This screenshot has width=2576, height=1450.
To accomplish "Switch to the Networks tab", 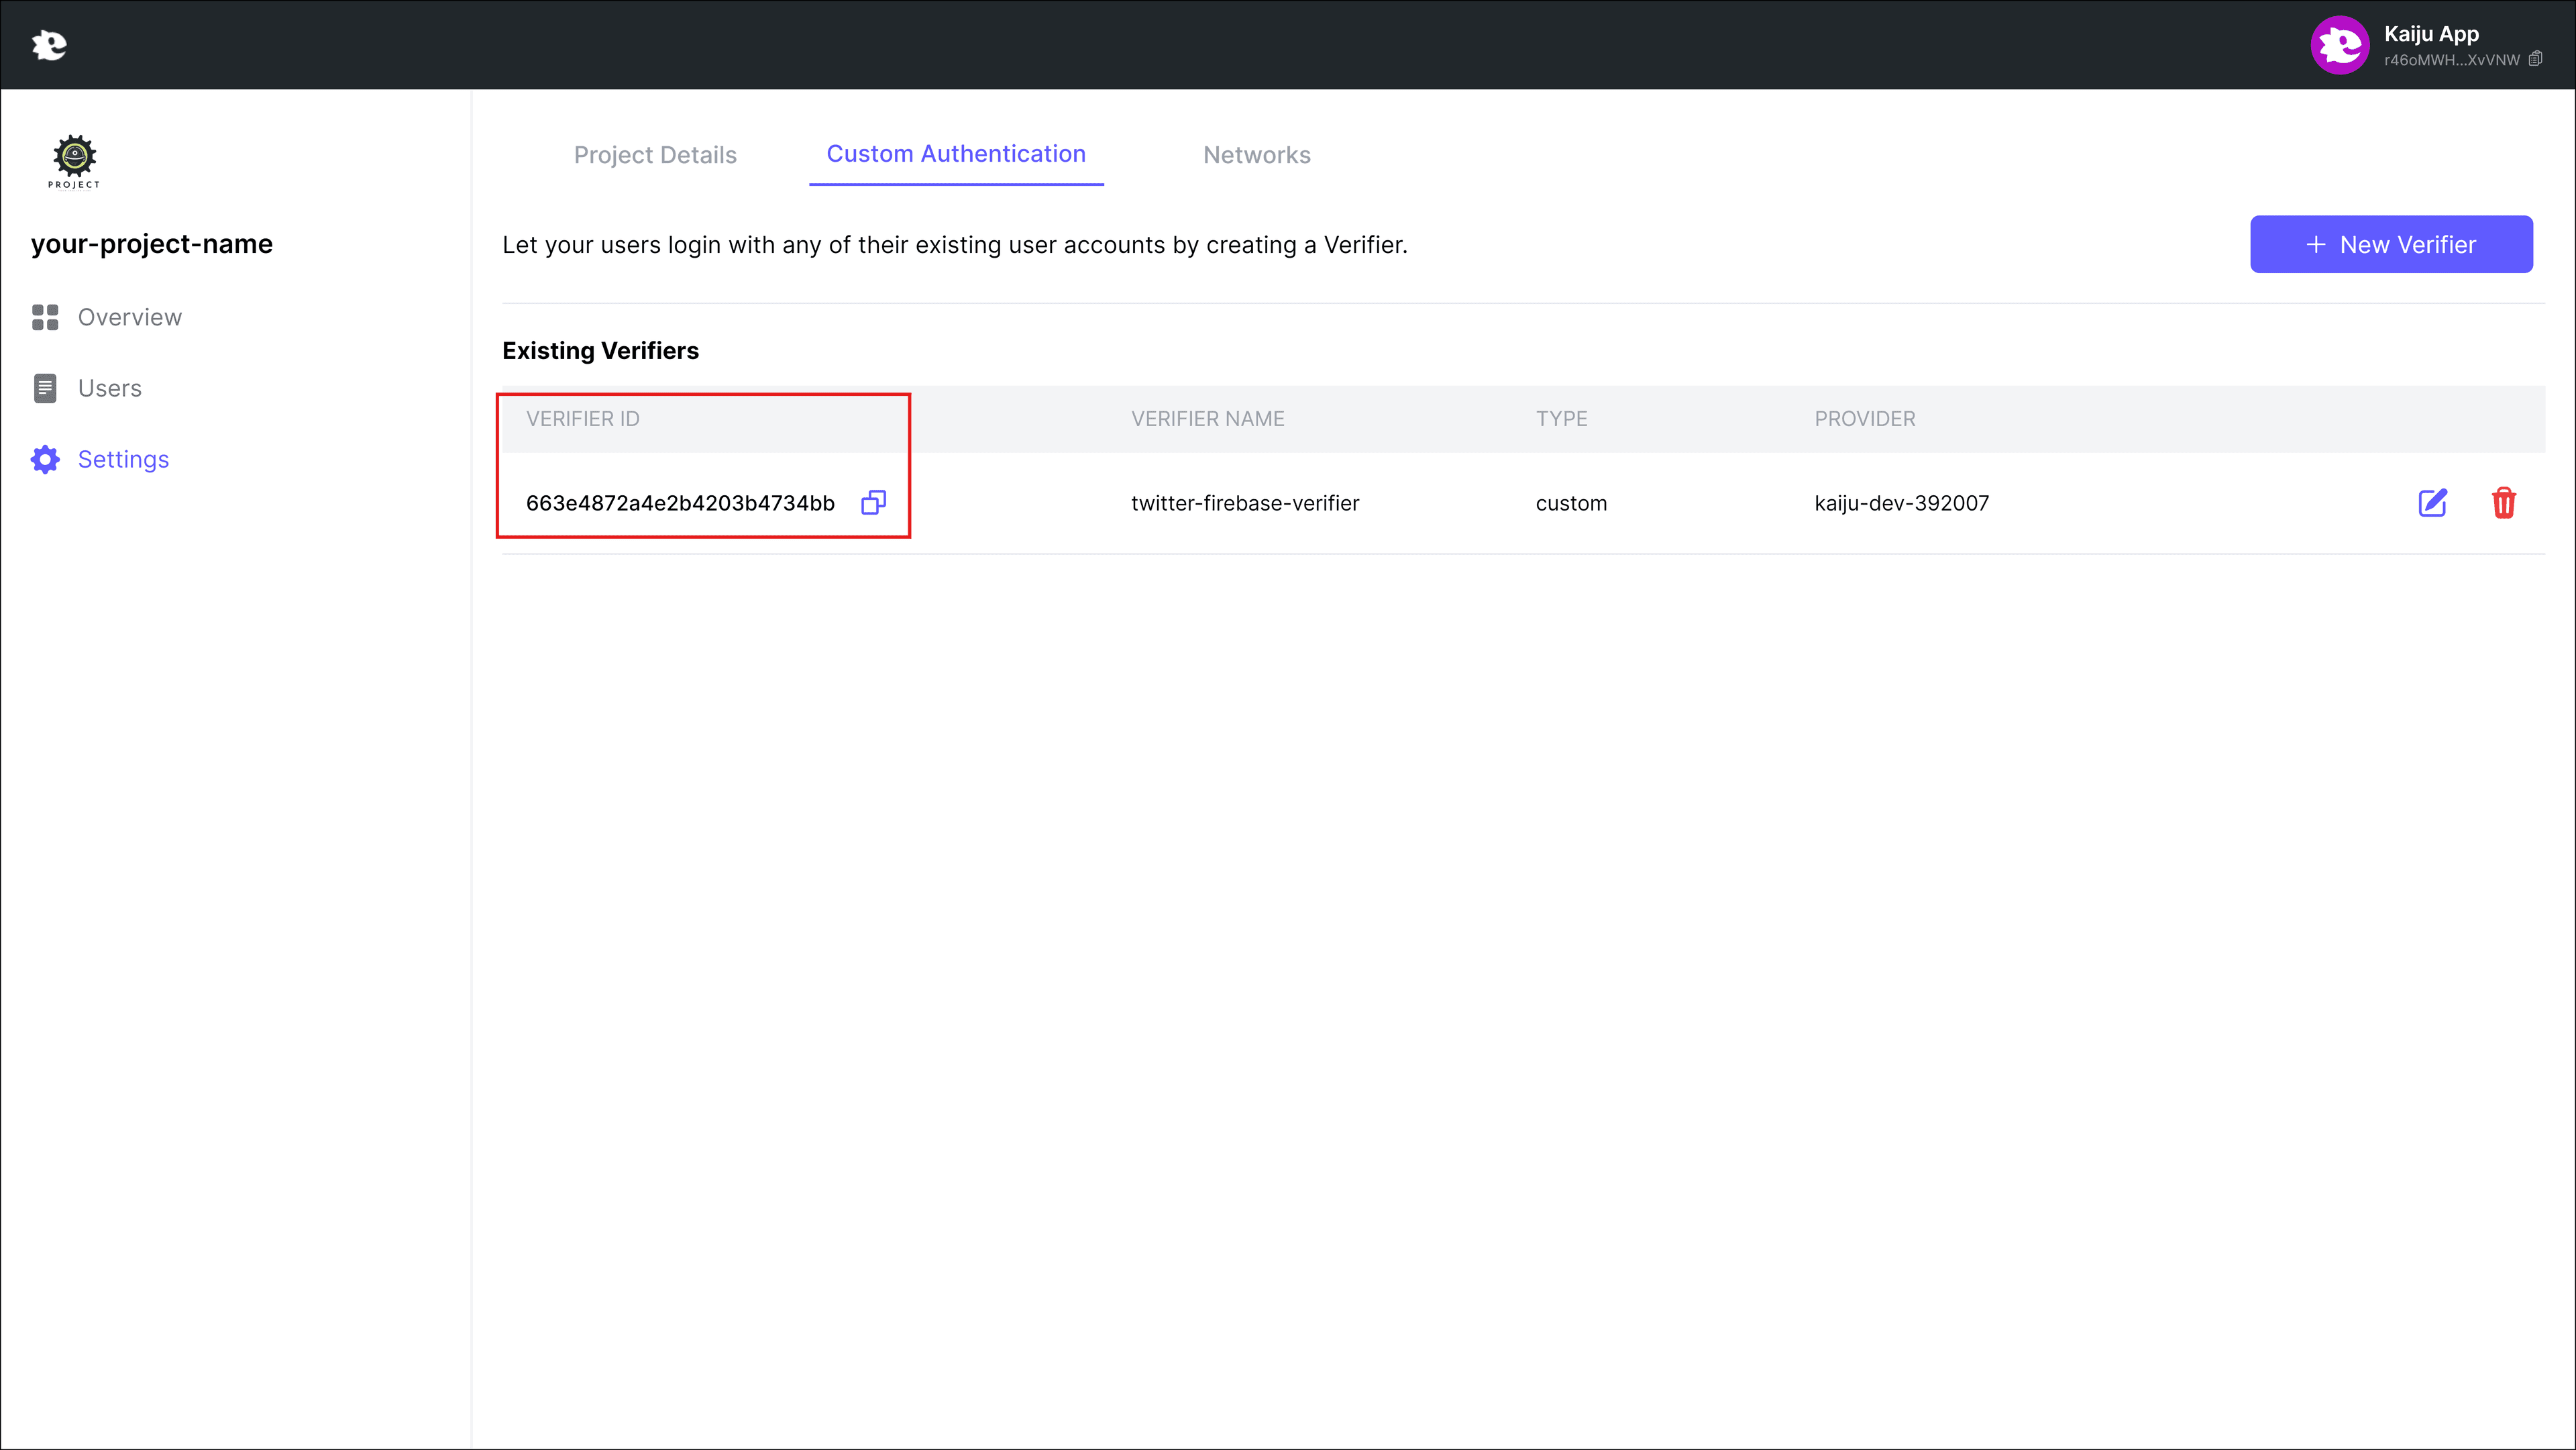I will click(x=1256, y=155).
